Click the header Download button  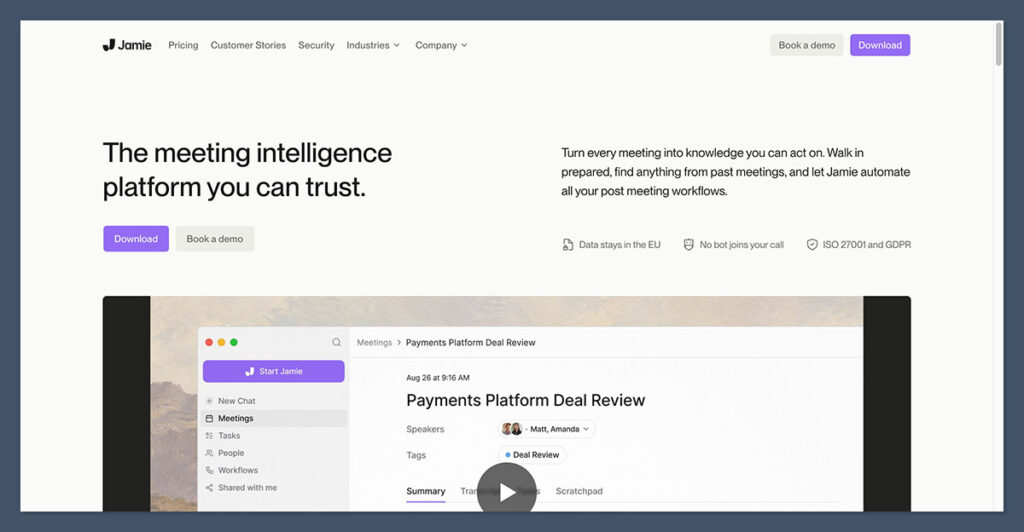(x=880, y=45)
